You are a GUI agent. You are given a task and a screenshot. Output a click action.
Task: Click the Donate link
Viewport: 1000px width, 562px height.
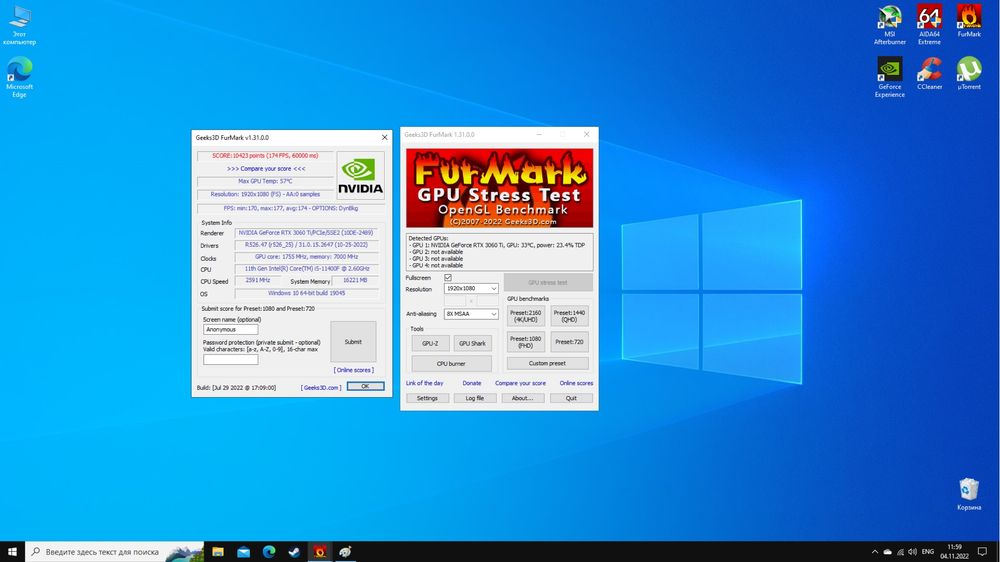tap(472, 383)
